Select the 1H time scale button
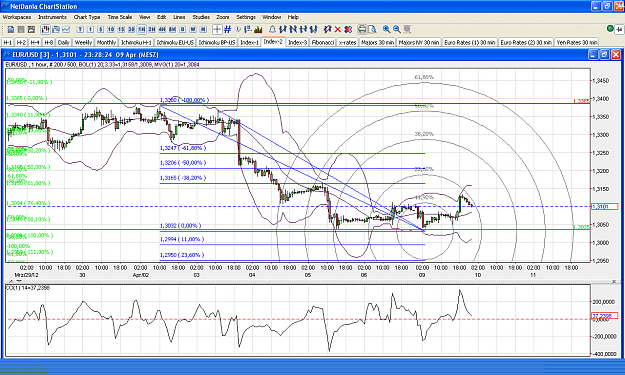The height and width of the screenshot is (375, 625). [x=142, y=29]
